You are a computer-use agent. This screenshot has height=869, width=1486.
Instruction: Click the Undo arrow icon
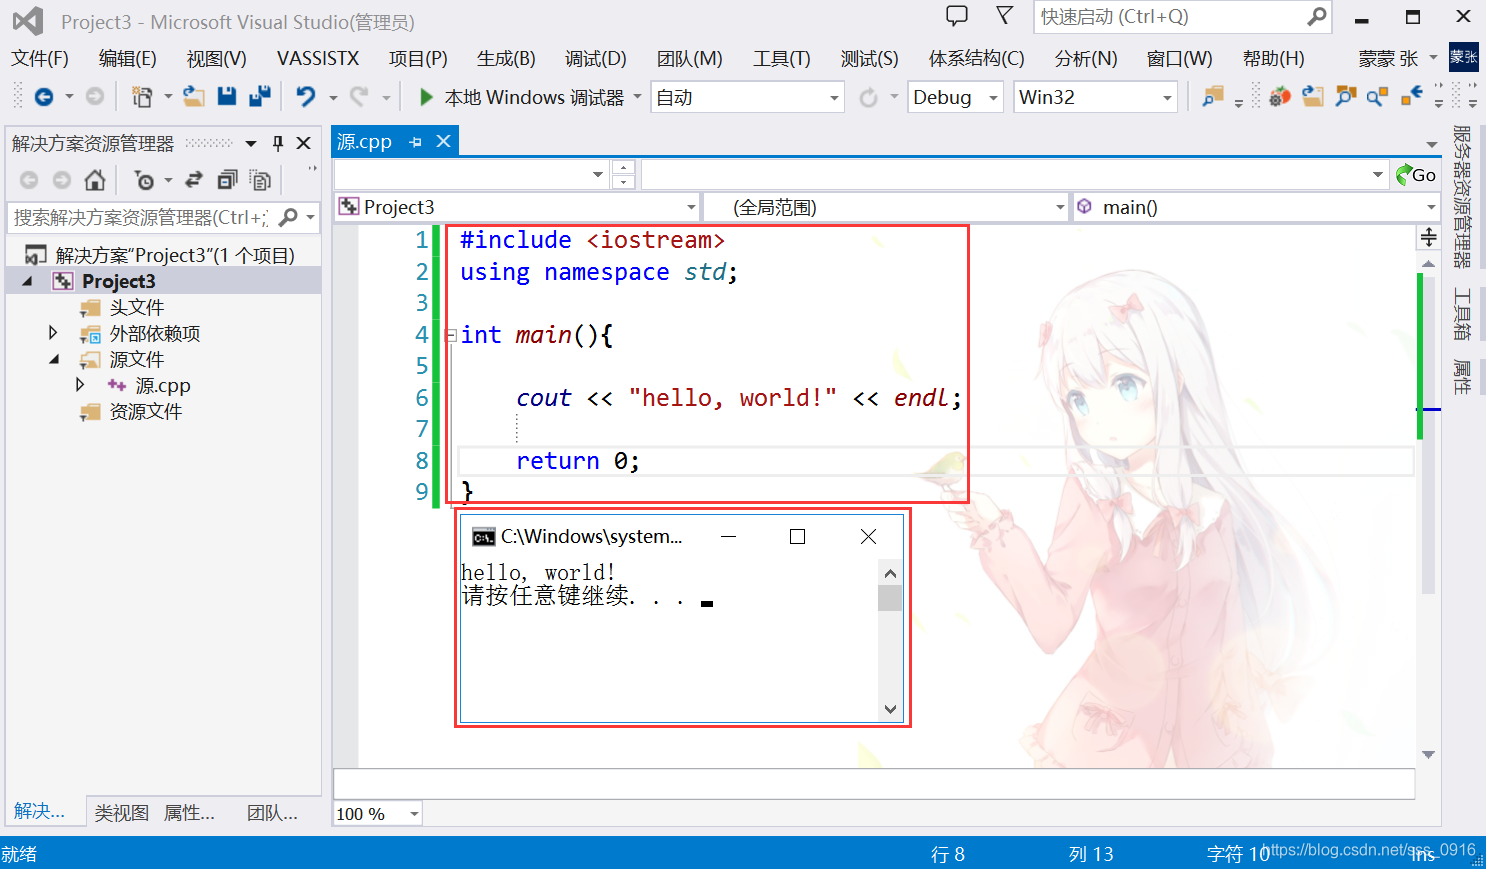coord(306,97)
